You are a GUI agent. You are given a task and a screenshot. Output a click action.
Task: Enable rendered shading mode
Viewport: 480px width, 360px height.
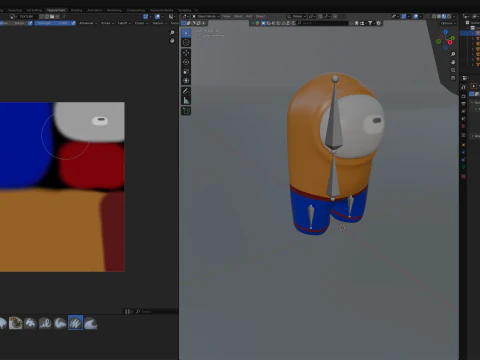[449, 16]
